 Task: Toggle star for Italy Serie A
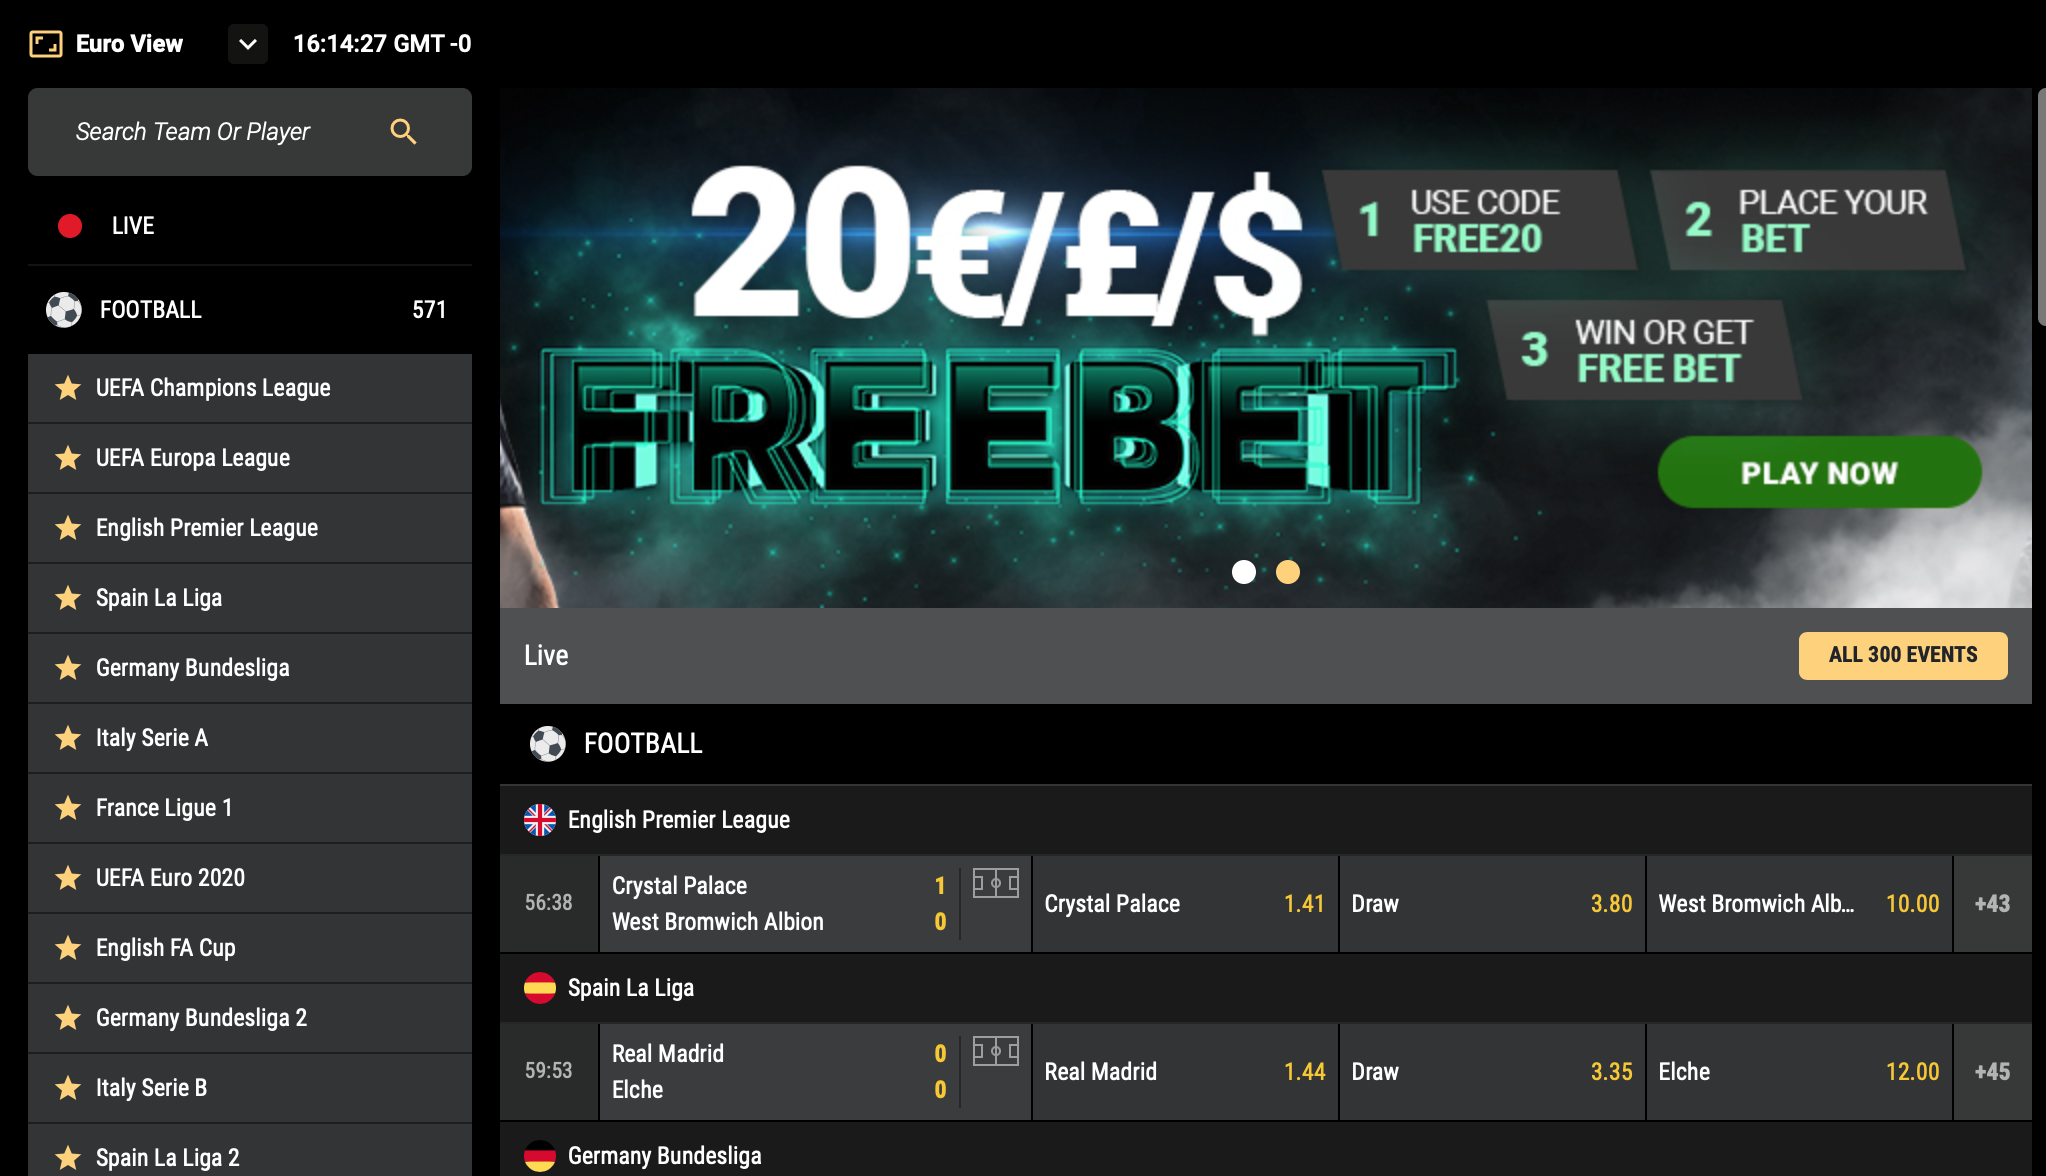pyautogui.click(x=68, y=738)
